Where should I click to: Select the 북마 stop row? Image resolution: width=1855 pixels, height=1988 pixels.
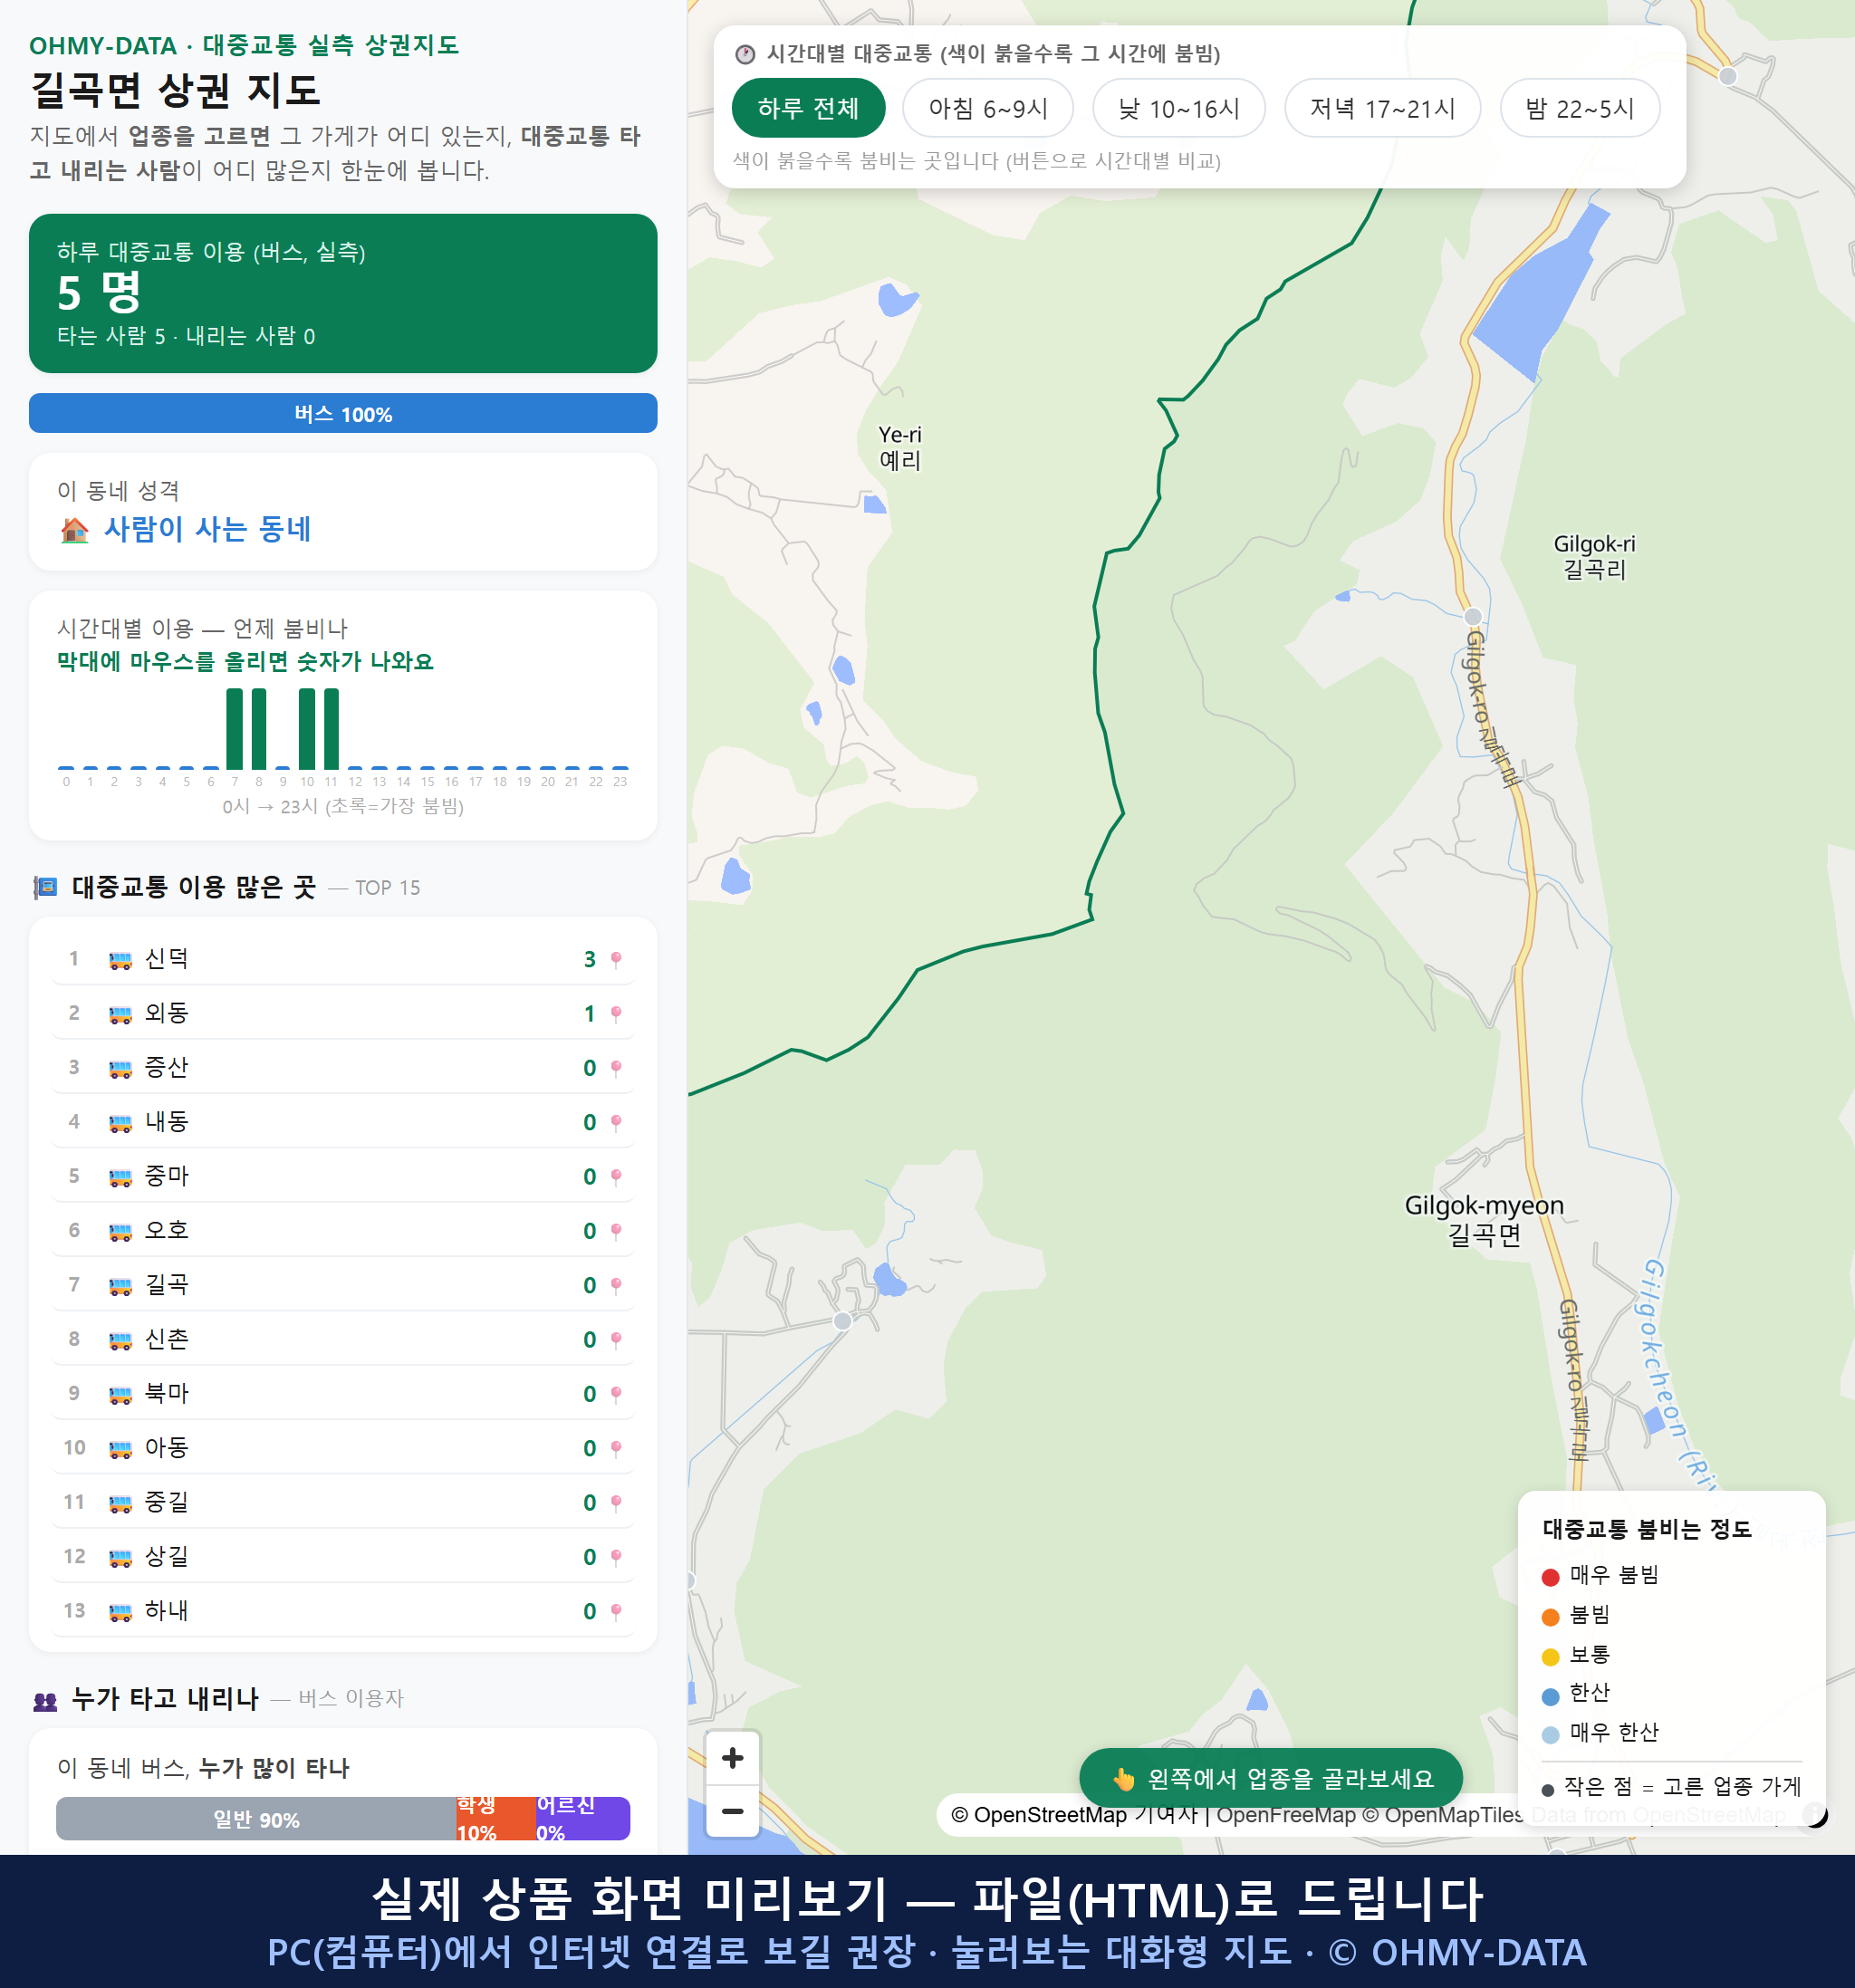tap(343, 1393)
